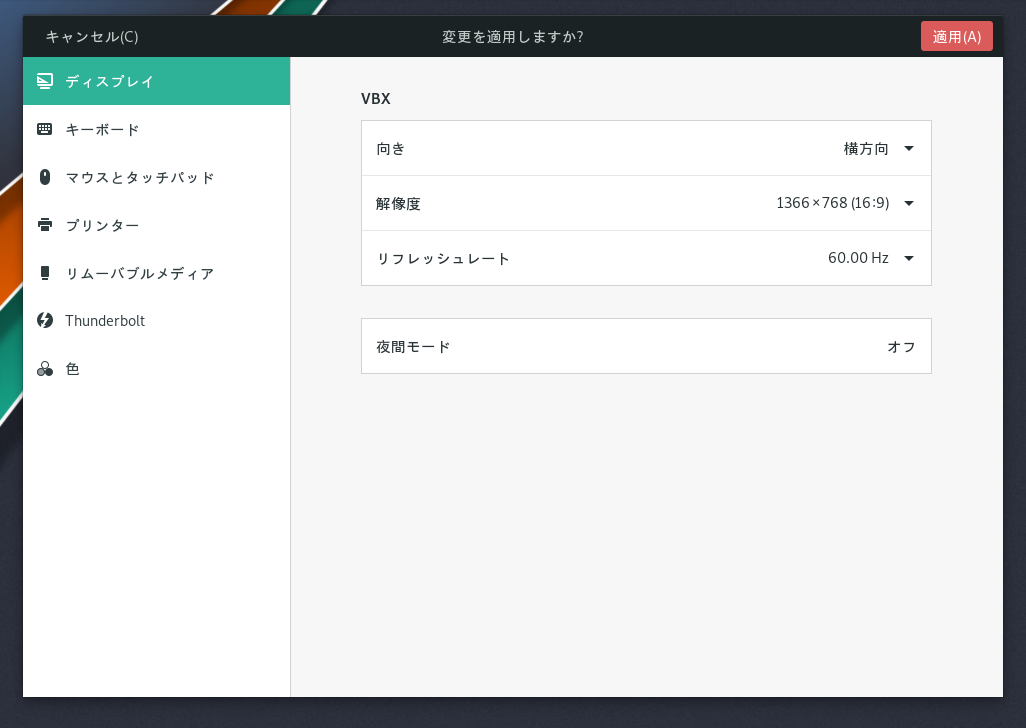Screen dimensions: 1026x728
Task: Click the オフ night mode status
Action: coord(901,347)
